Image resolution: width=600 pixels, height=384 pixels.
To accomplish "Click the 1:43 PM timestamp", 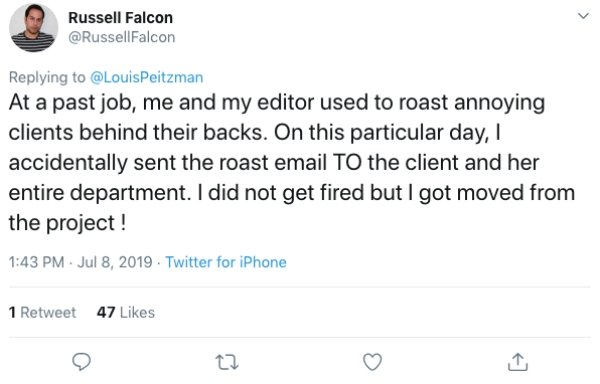I will pyautogui.click(x=36, y=262).
